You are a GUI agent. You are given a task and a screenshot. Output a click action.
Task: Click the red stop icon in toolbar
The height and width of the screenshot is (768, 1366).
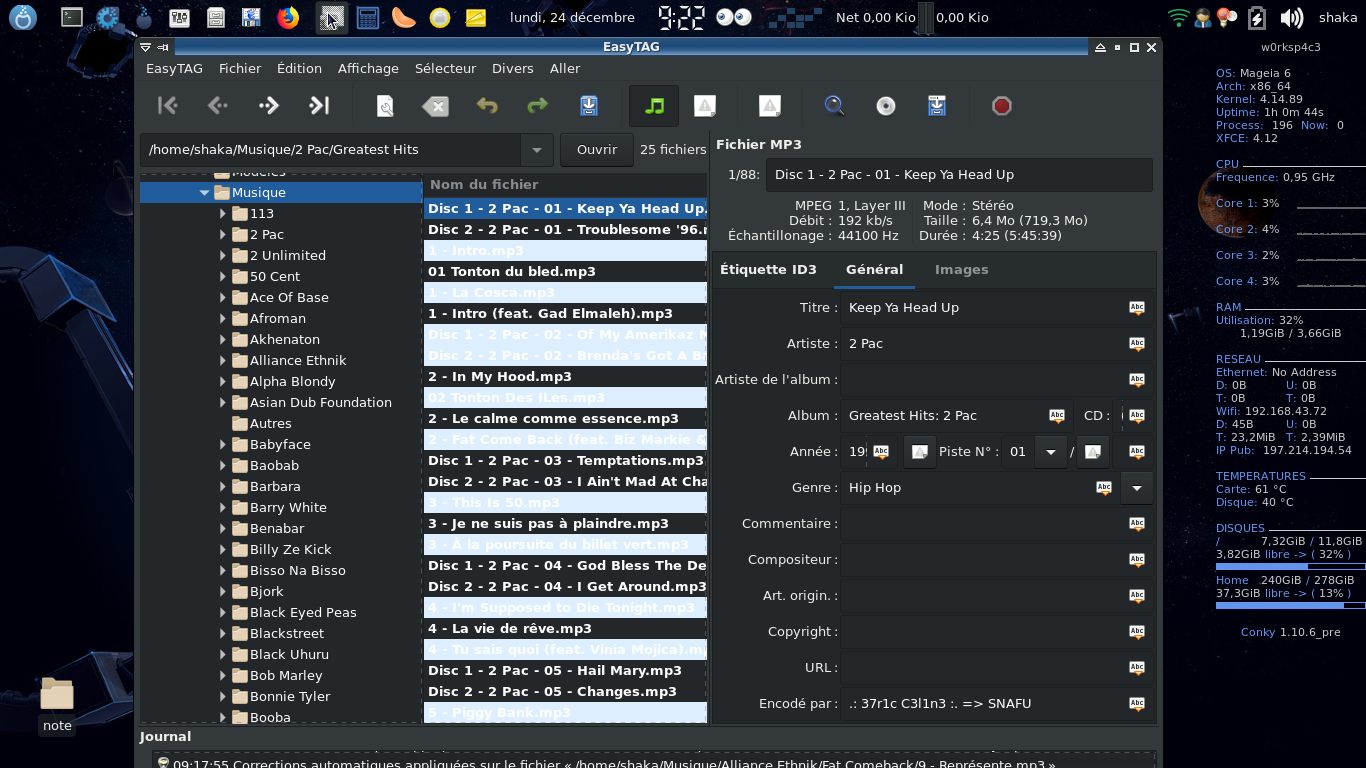tap(1002, 105)
